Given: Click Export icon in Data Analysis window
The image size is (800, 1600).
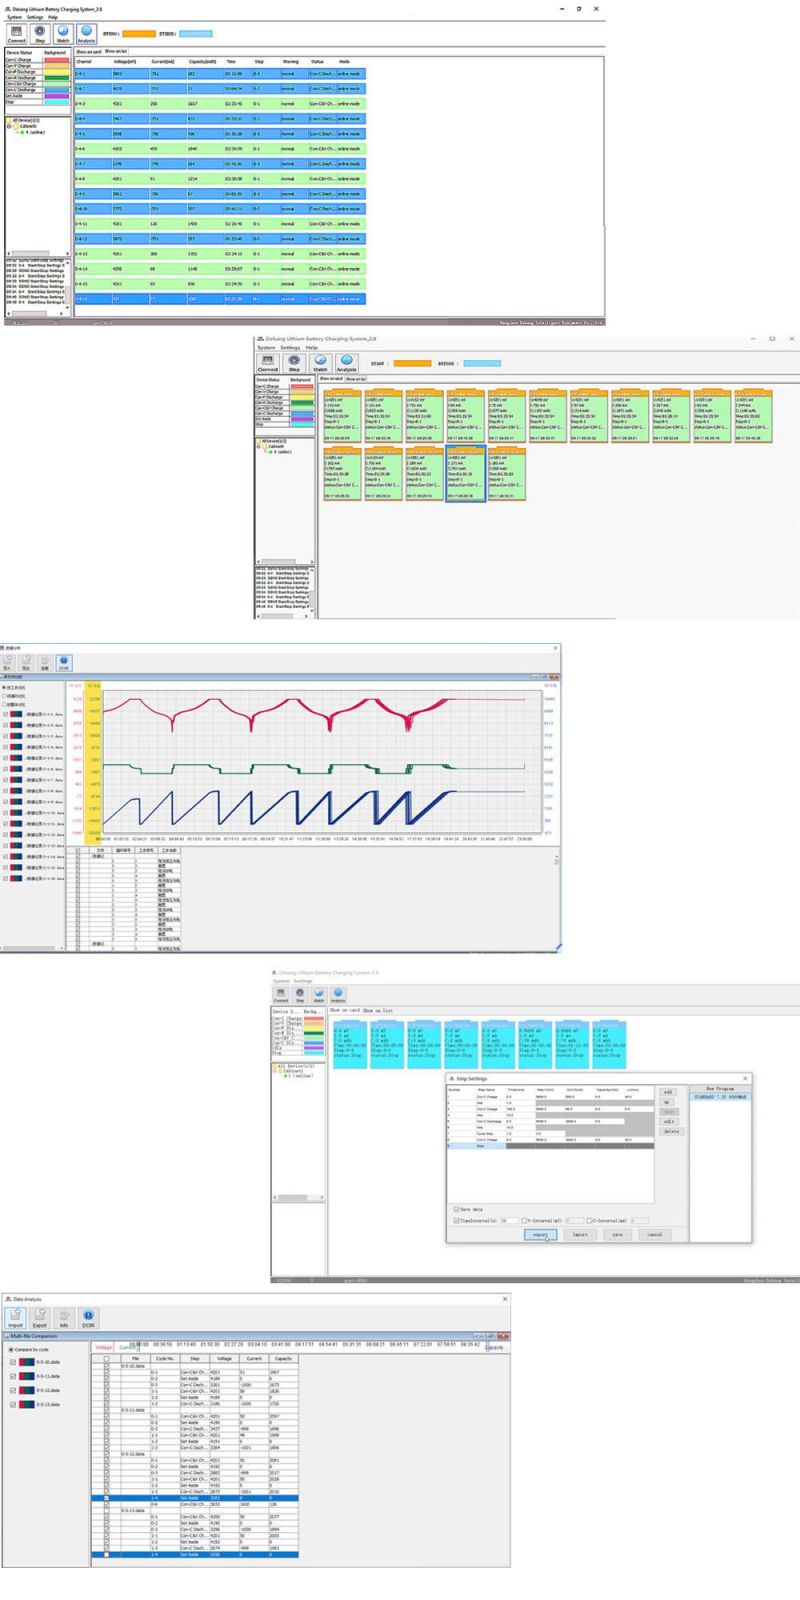Looking at the screenshot, I should (40, 1318).
